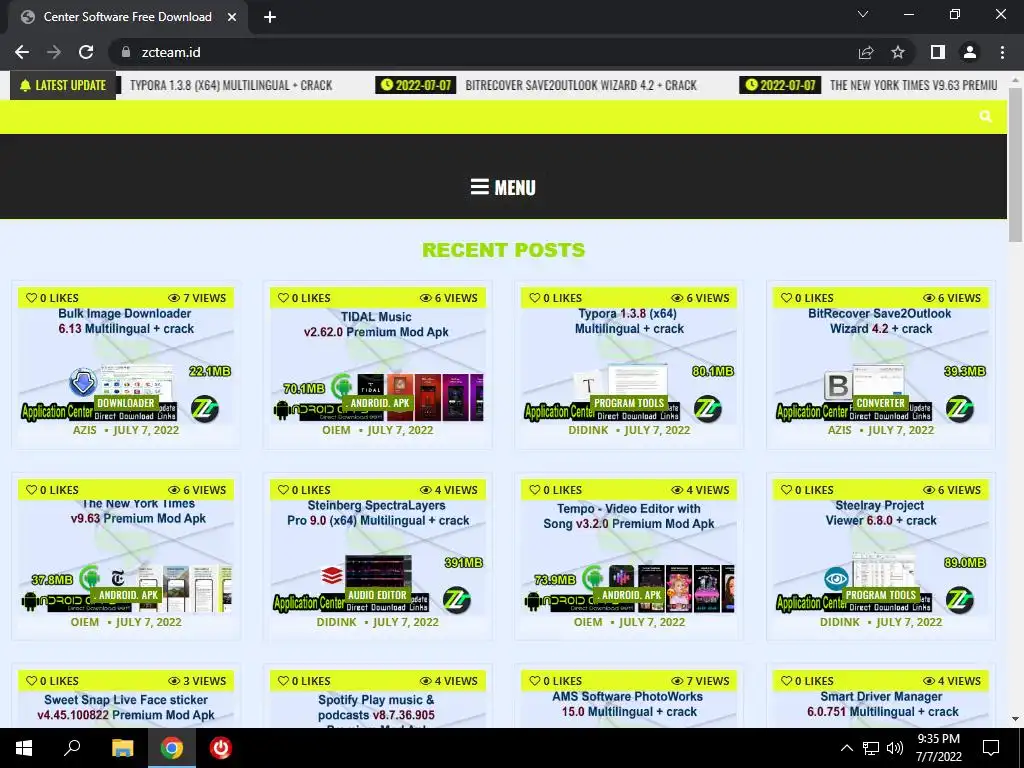Open the volume control in tray
This screenshot has width=1024, height=768.
895,748
